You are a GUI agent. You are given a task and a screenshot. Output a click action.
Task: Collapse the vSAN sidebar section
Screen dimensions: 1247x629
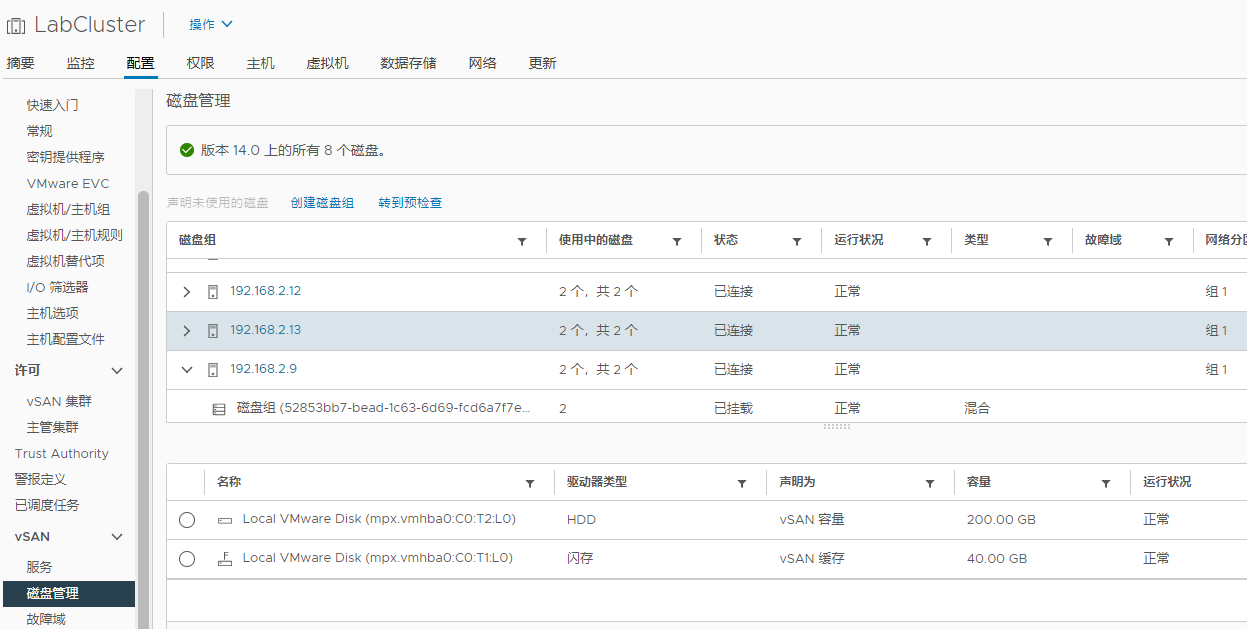[117, 537]
